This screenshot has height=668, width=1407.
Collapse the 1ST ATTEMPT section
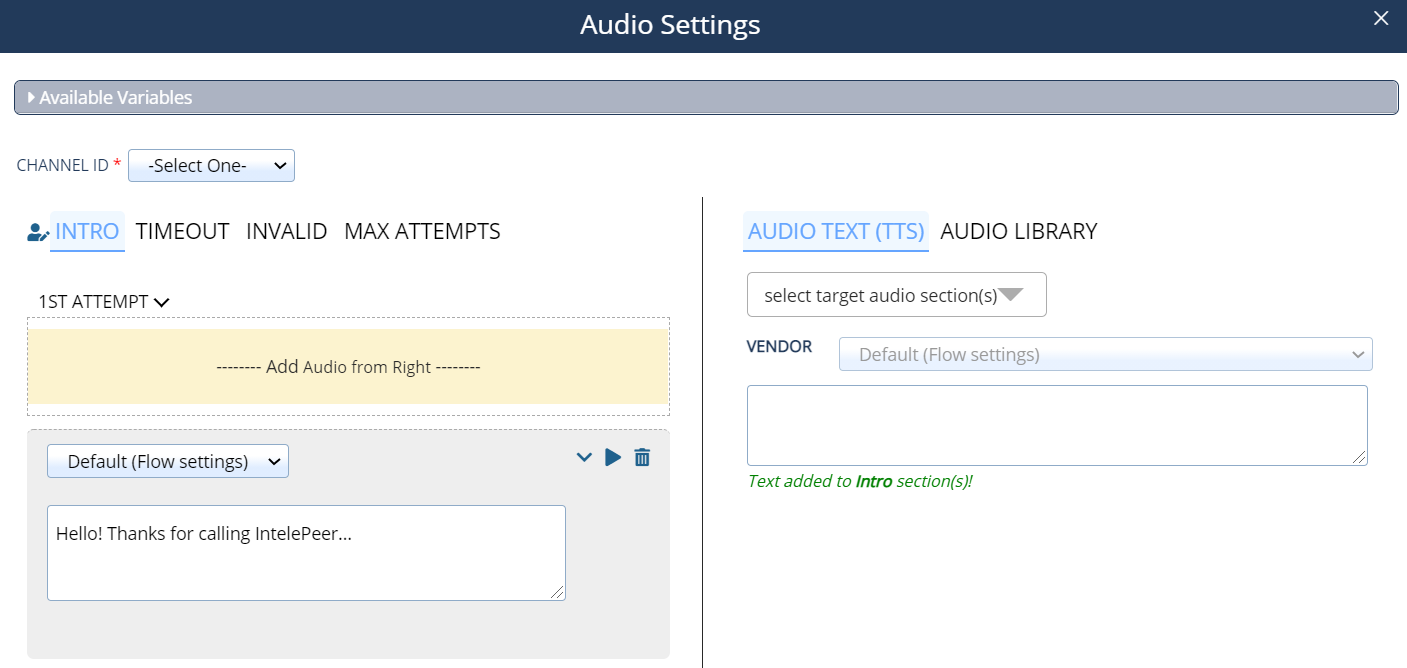click(104, 301)
